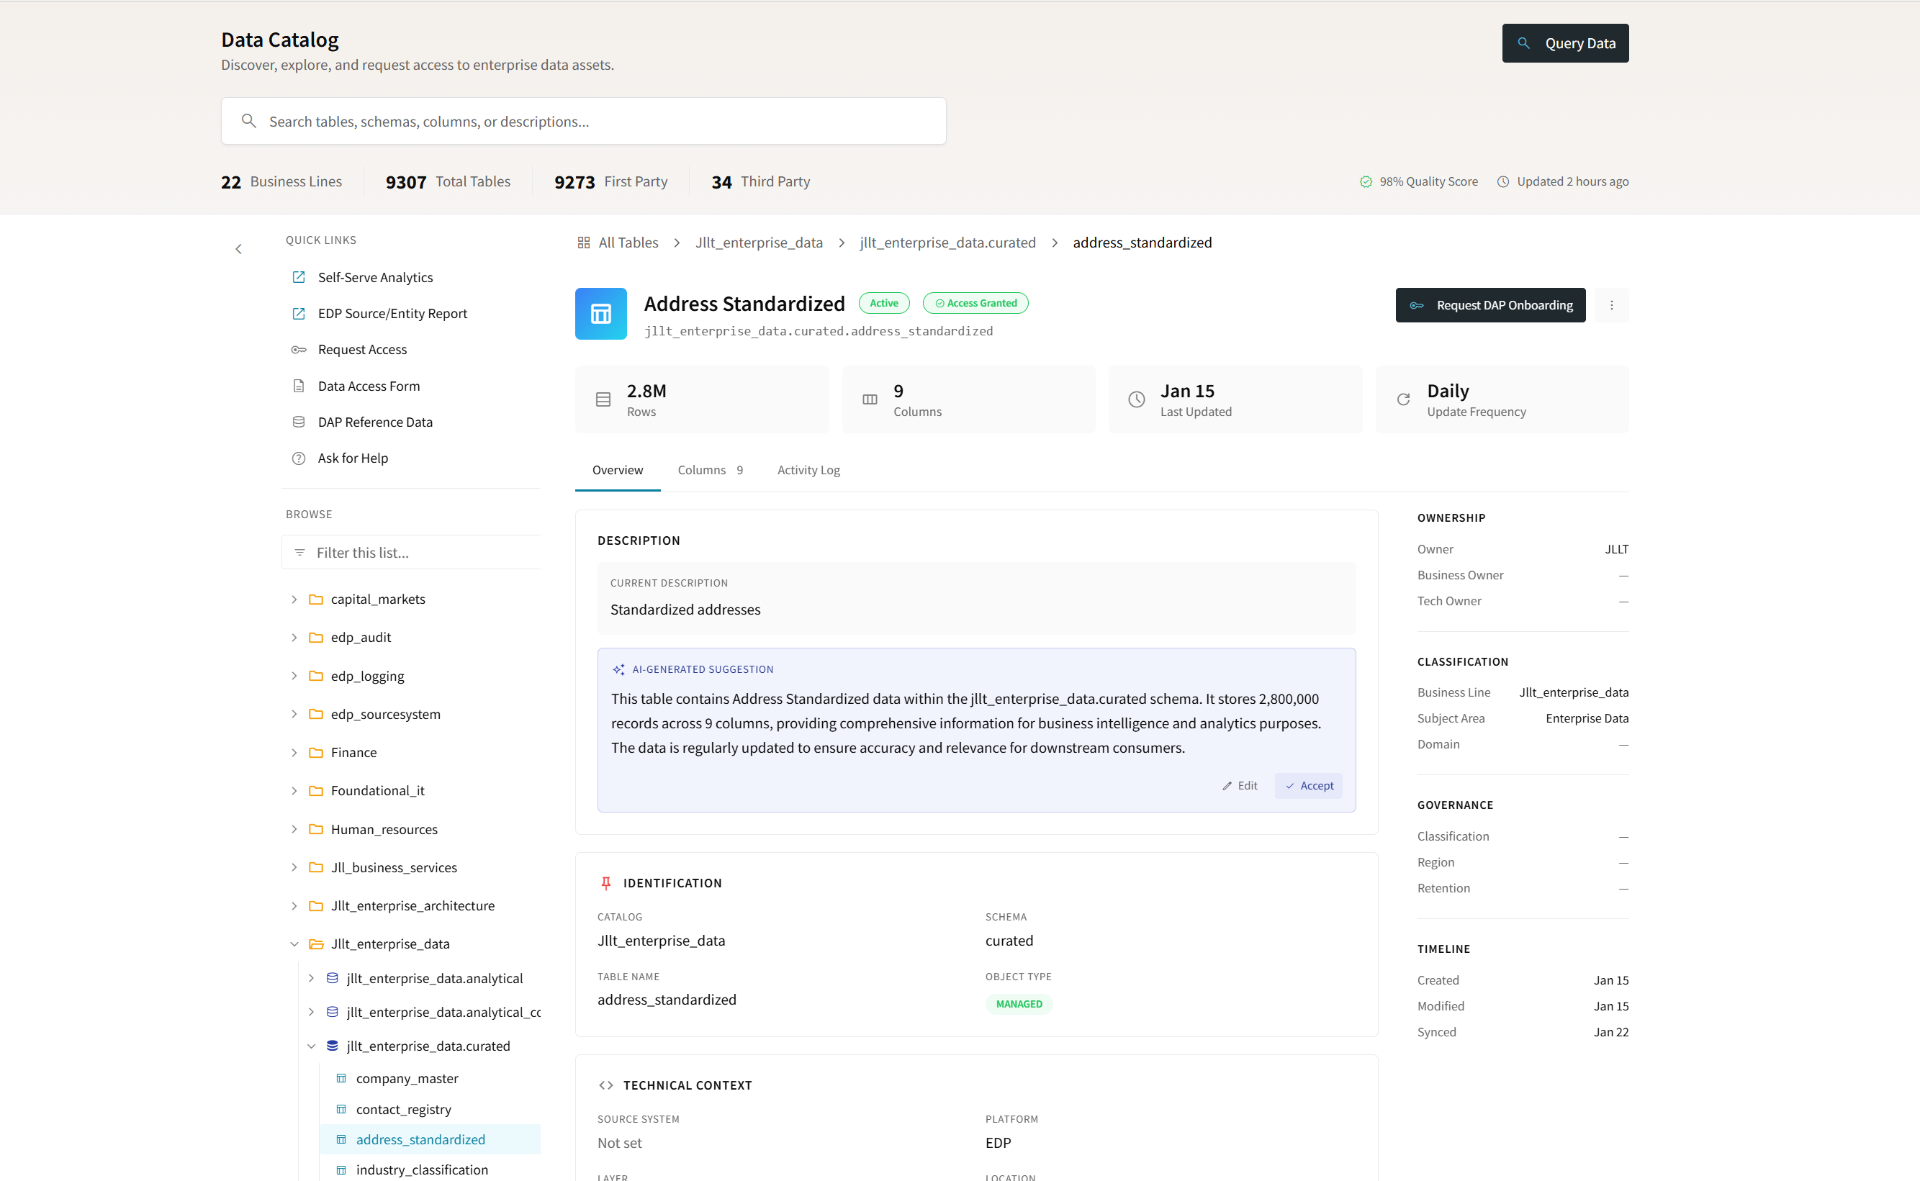Click the company_master table icon
This screenshot has height=1181, width=1920.
(x=341, y=1078)
